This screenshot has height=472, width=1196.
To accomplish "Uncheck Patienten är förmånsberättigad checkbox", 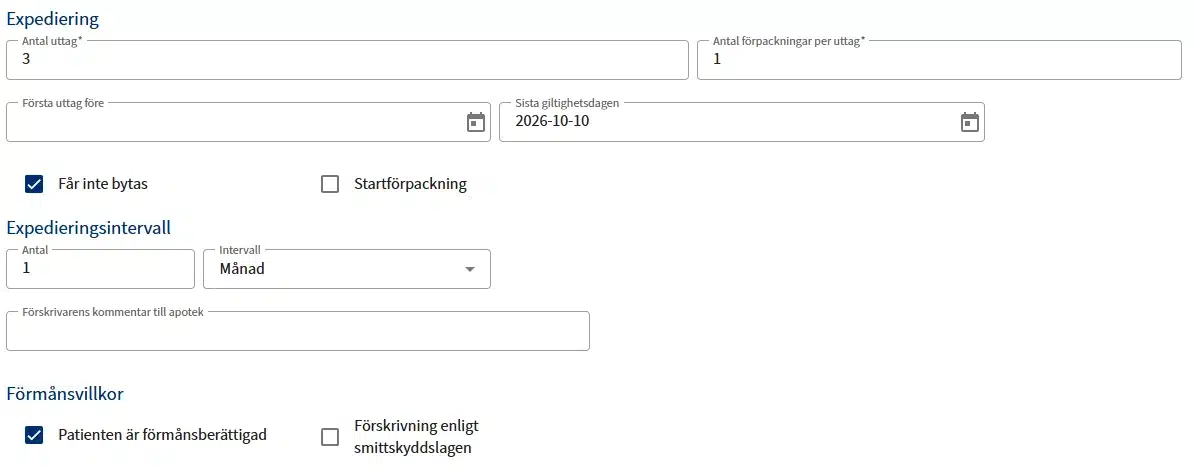I will (x=34, y=435).
